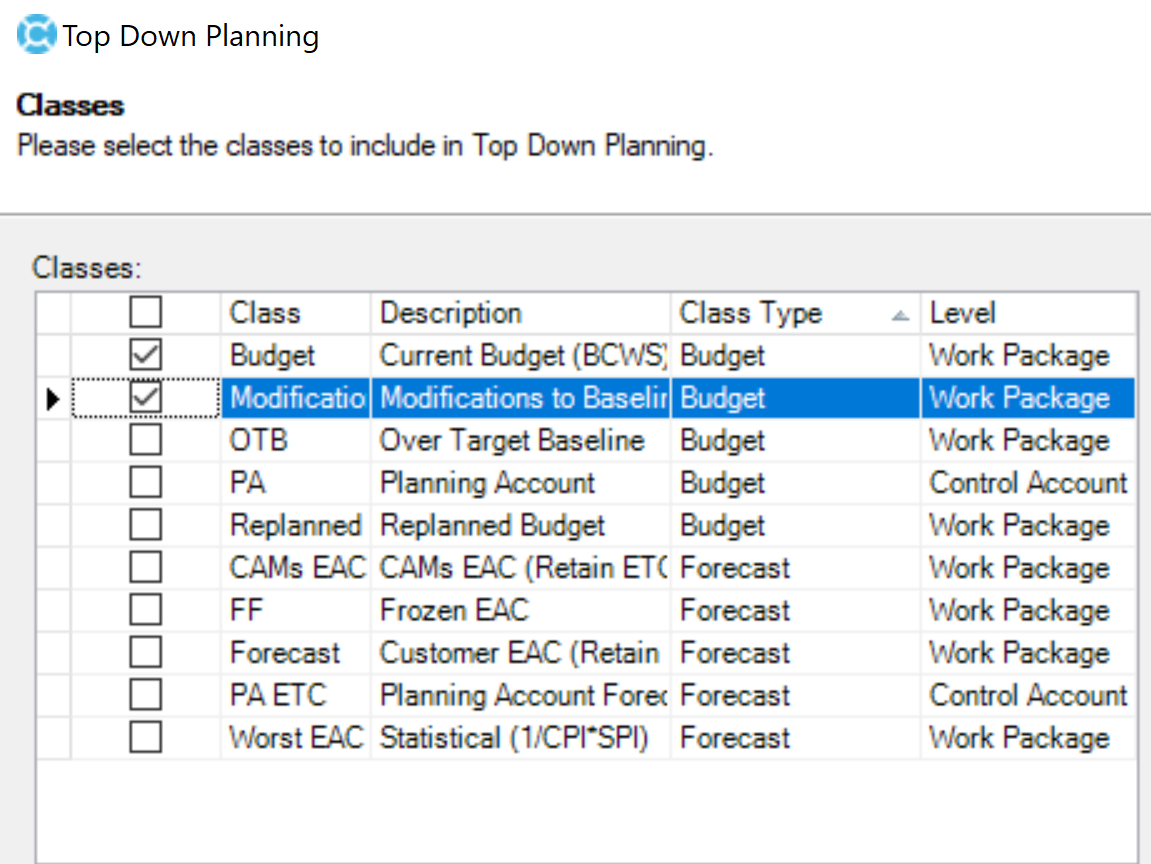Click the current row indicator arrow
The image size is (1151, 864).
point(53,399)
